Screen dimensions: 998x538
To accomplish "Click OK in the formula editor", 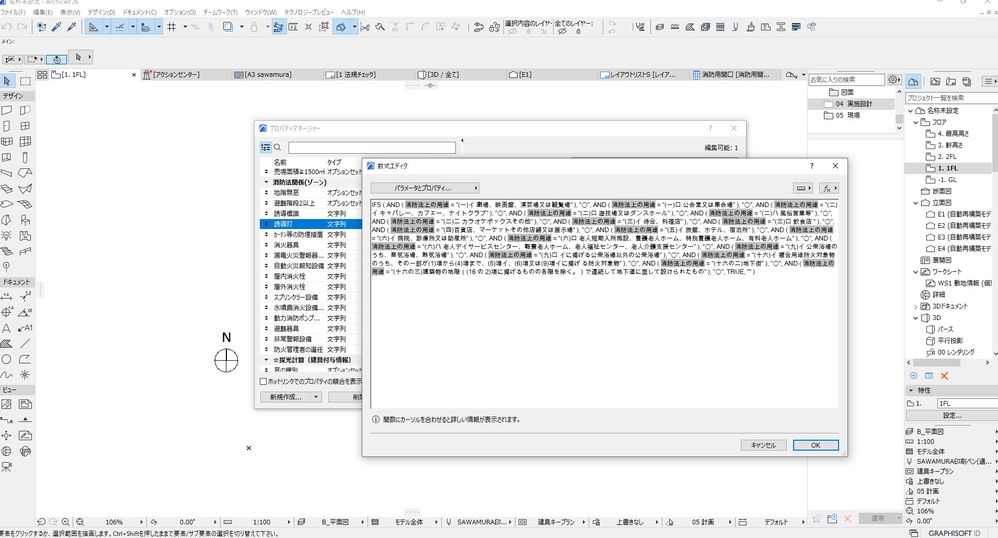I will pyautogui.click(x=815, y=445).
